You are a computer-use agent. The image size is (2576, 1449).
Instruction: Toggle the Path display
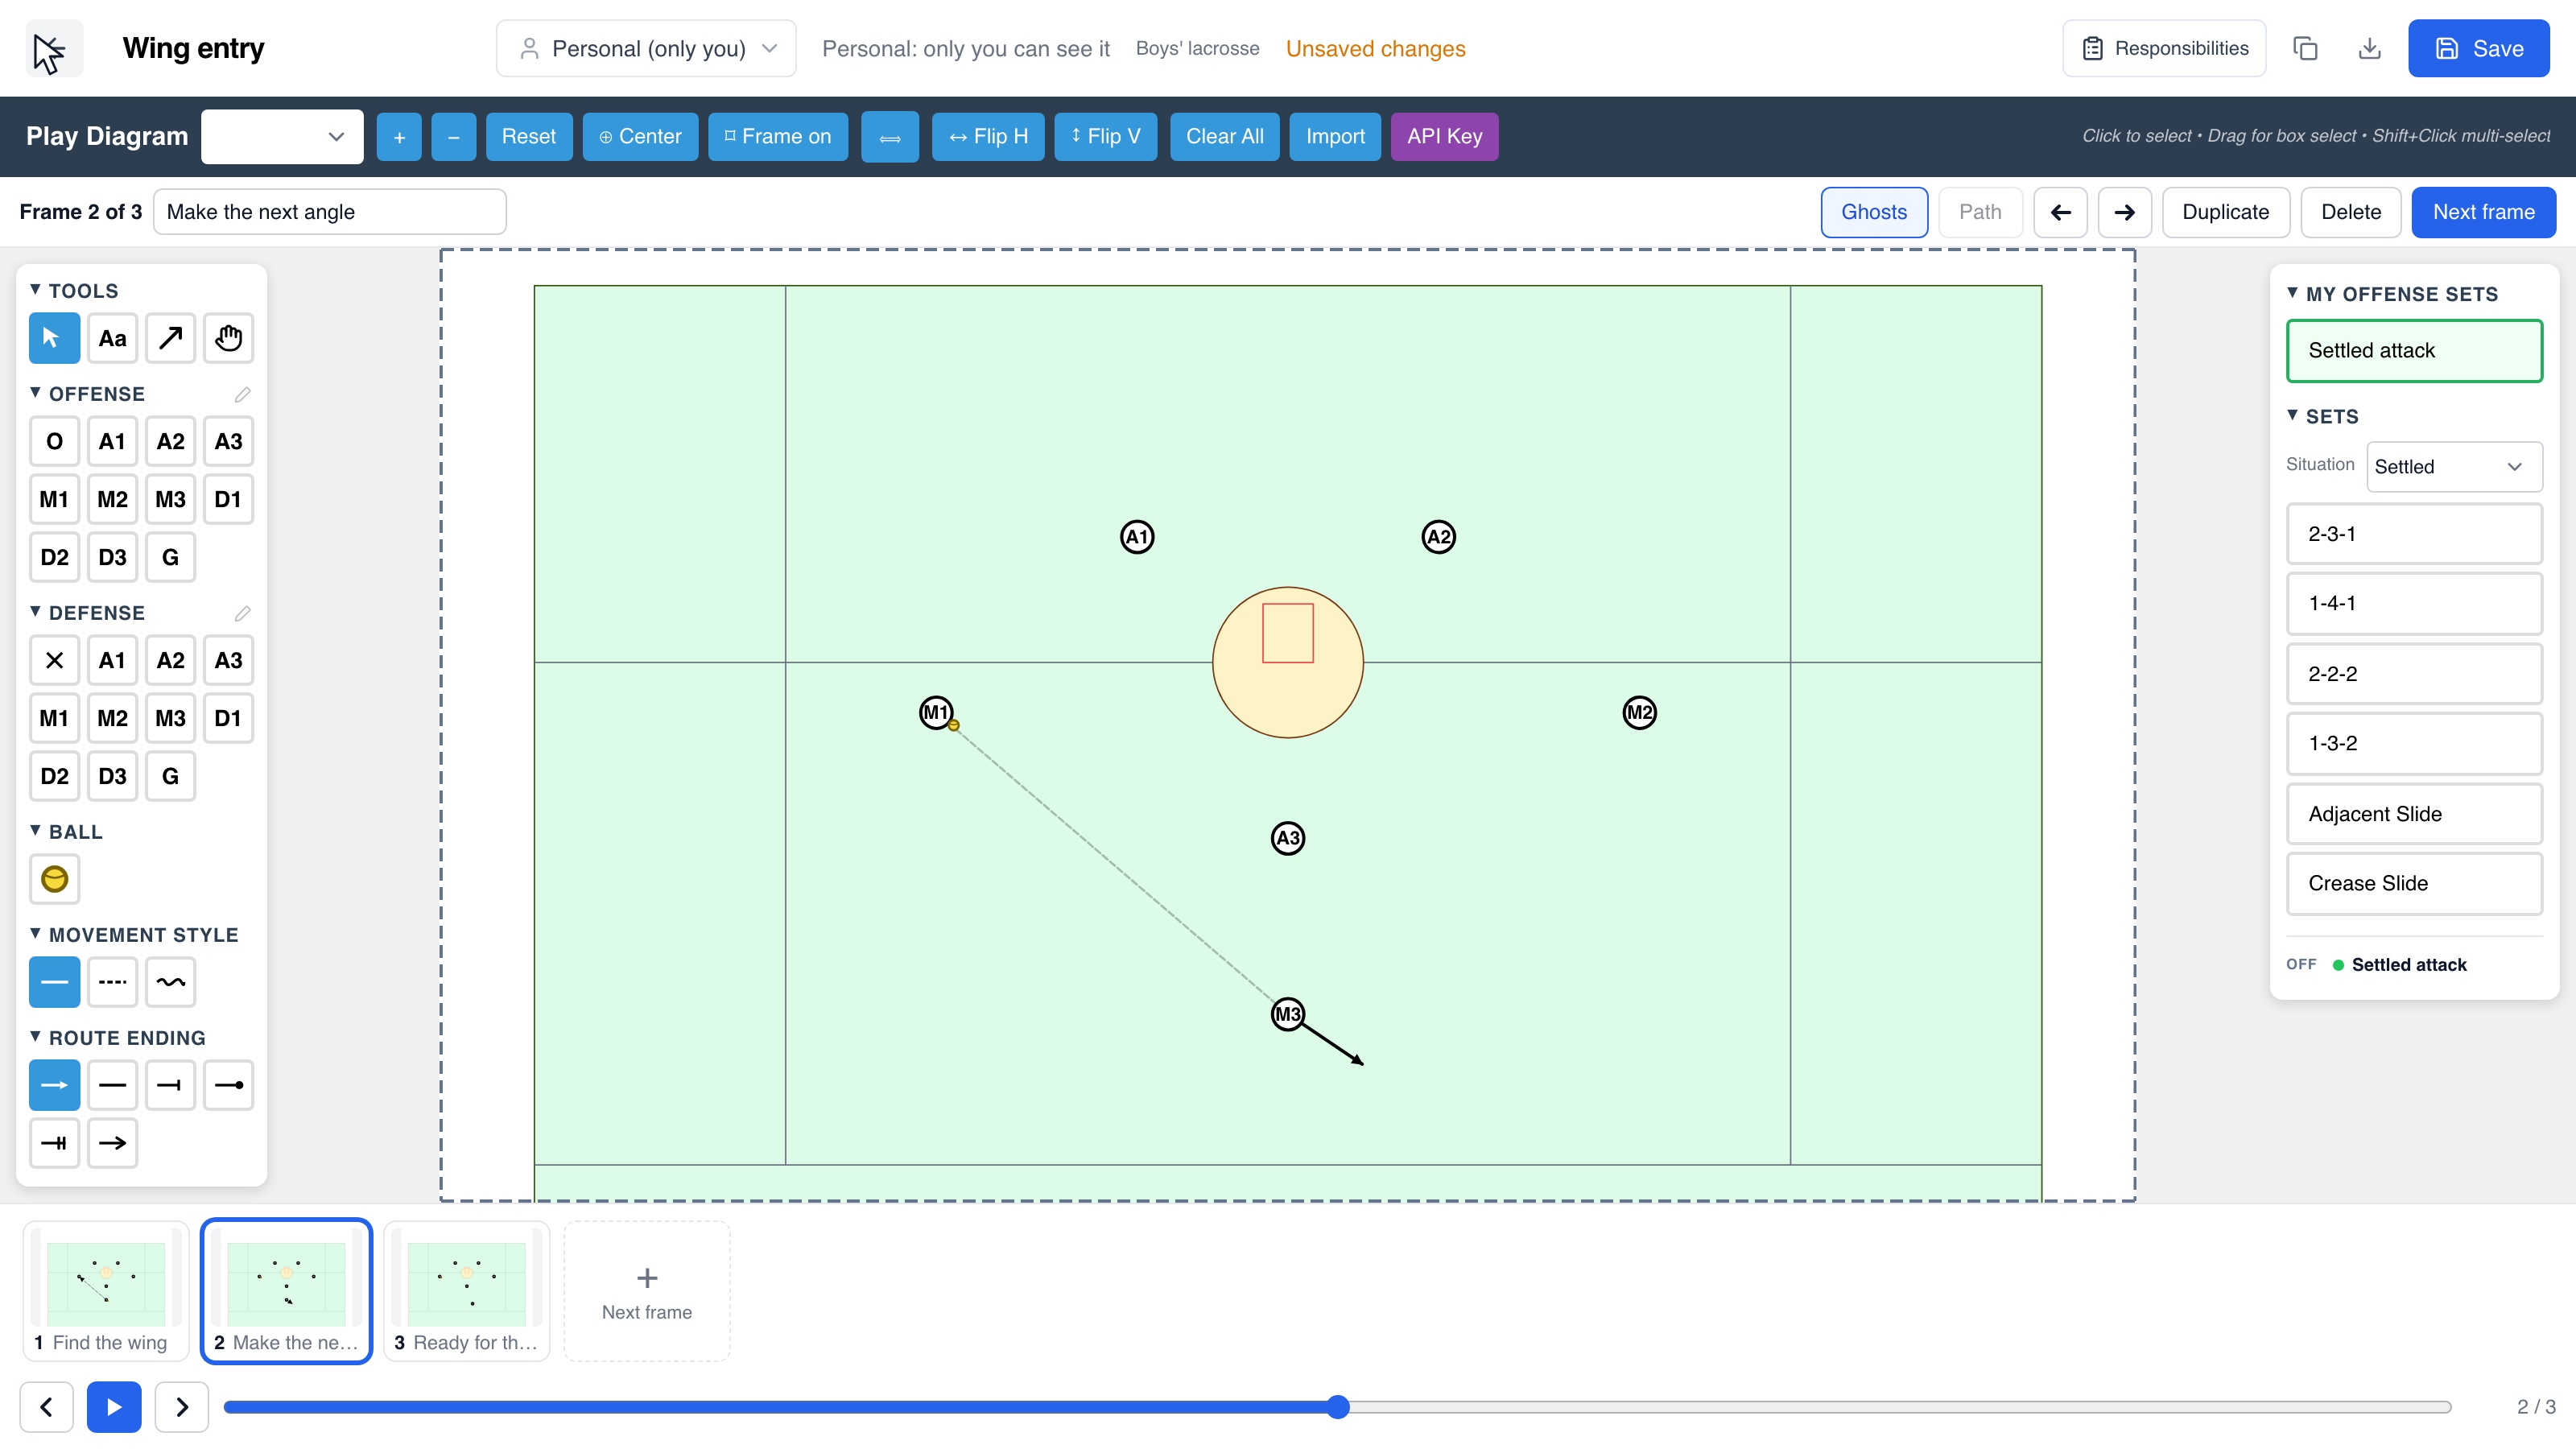[x=1980, y=212]
